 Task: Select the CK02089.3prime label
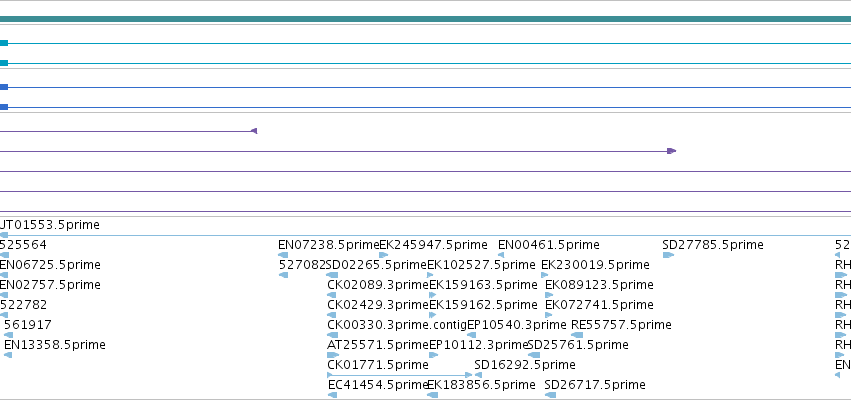378,285
